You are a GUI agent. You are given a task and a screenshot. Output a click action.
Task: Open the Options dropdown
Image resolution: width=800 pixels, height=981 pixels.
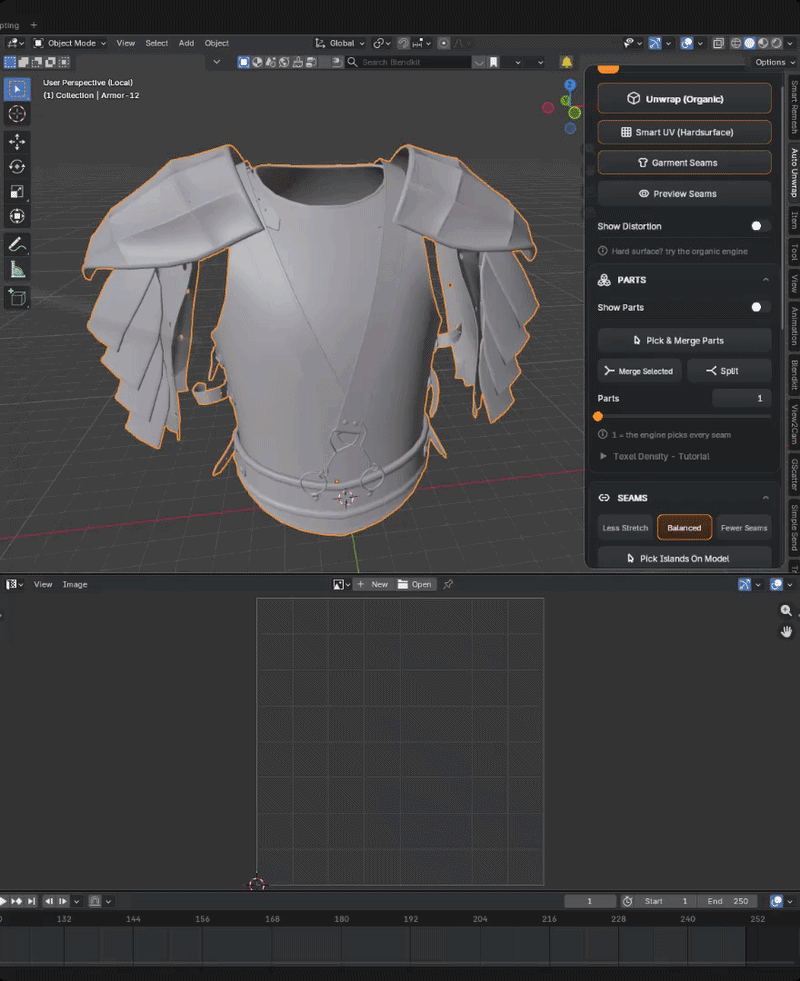click(x=774, y=62)
